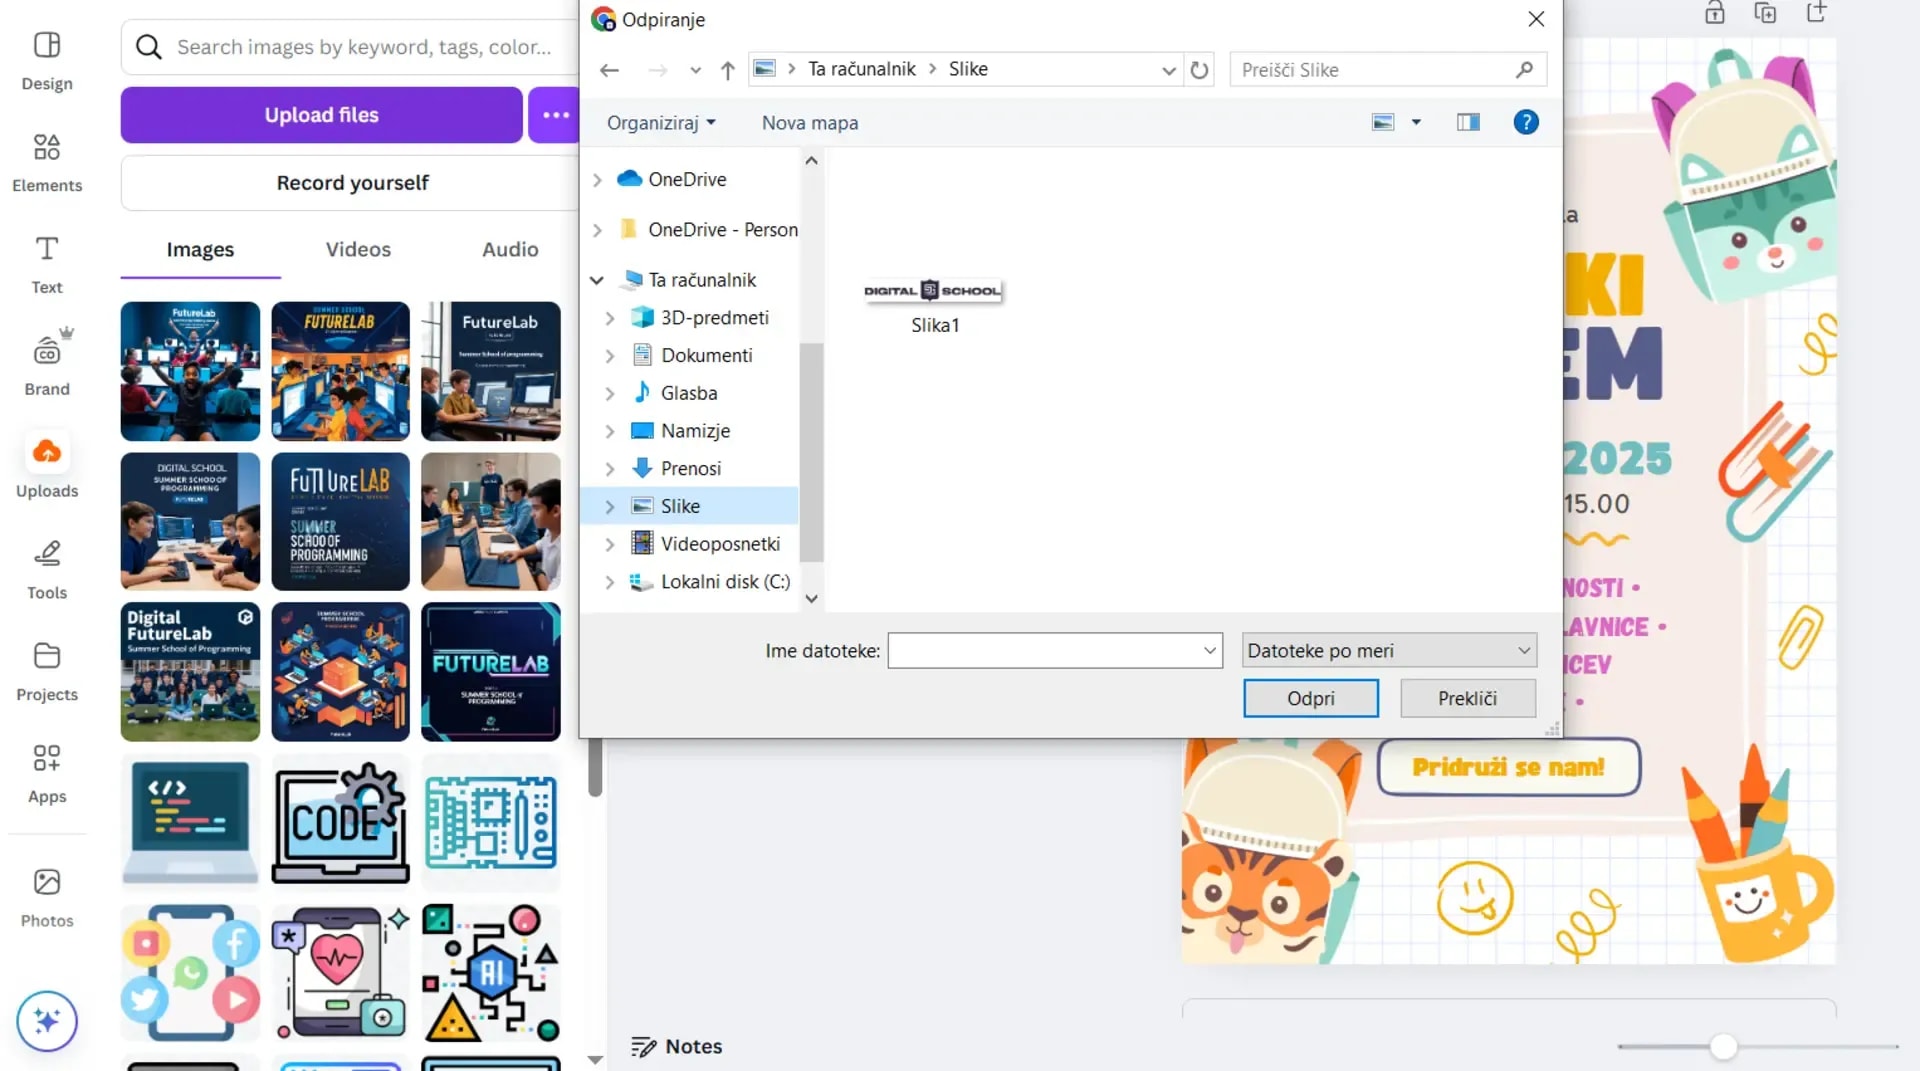Click the Upload files button

click(x=321, y=114)
